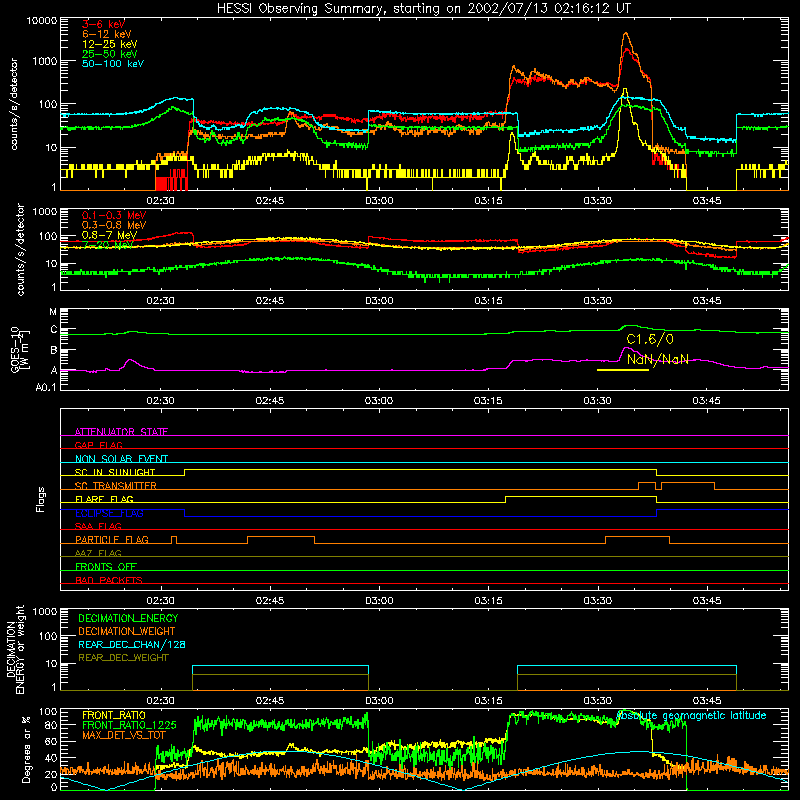Click the MAX_DET_VS_TOT legend label
This screenshot has width=800, height=800.
(123, 735)
